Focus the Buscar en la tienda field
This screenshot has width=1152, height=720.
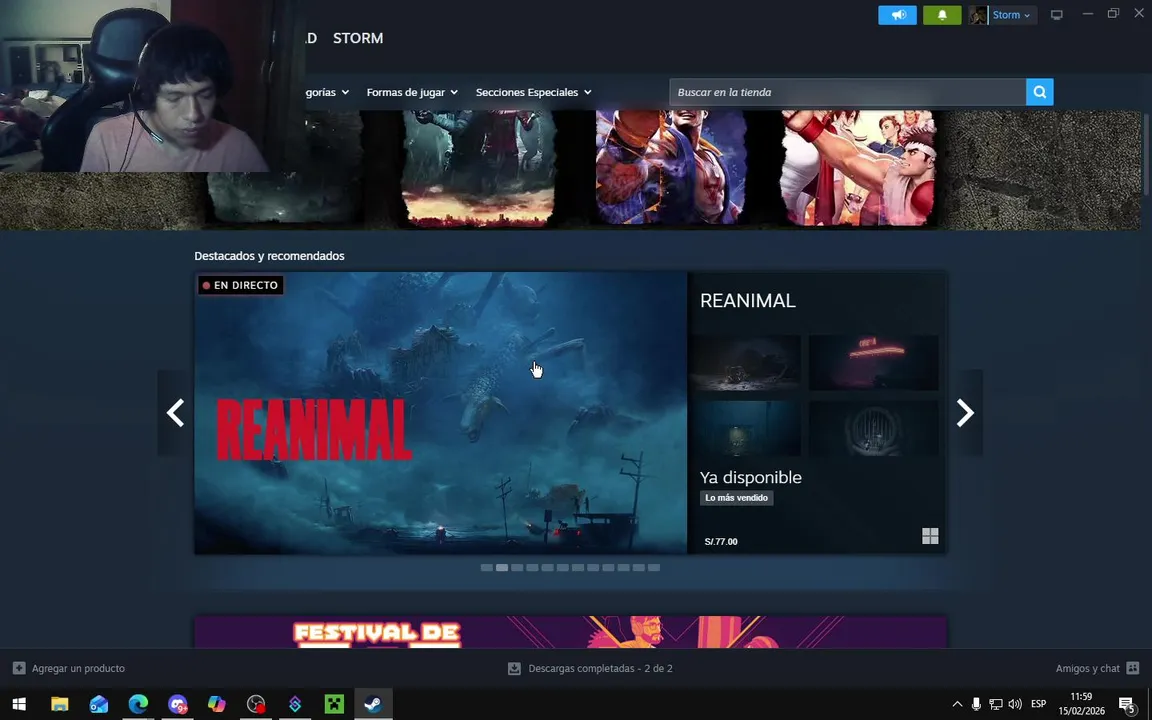(x=847, y=92)
